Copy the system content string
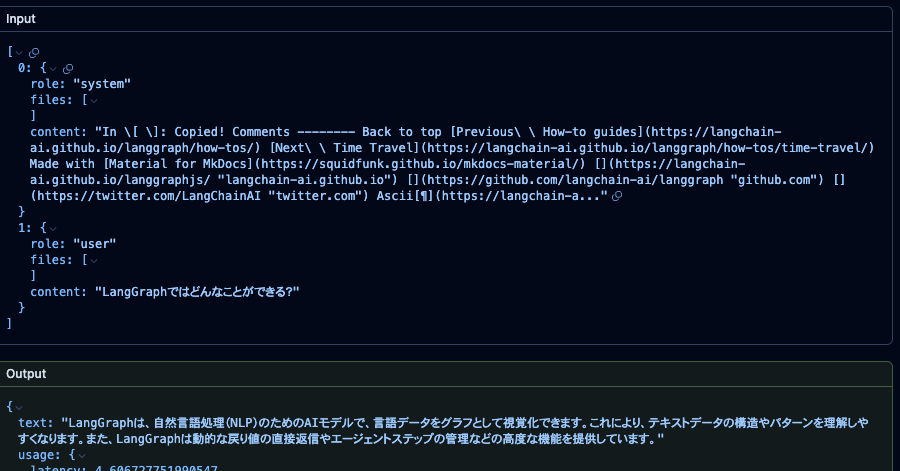This screenshot has width=900, height=471. click(617, 196)
